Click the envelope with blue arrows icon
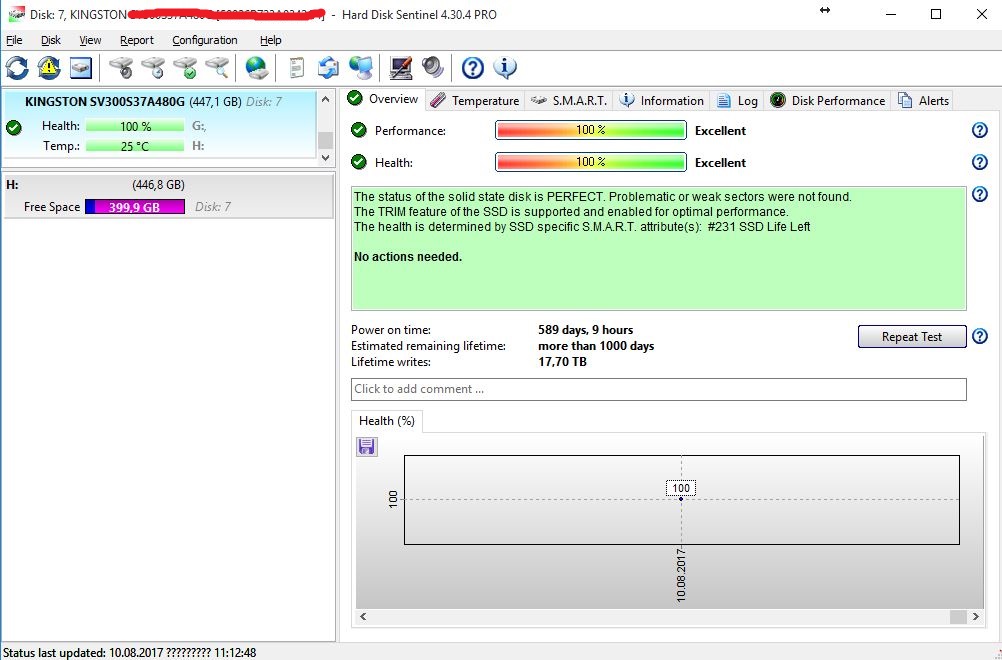Viewport: 1002px width, 660px height. [328, 67]
